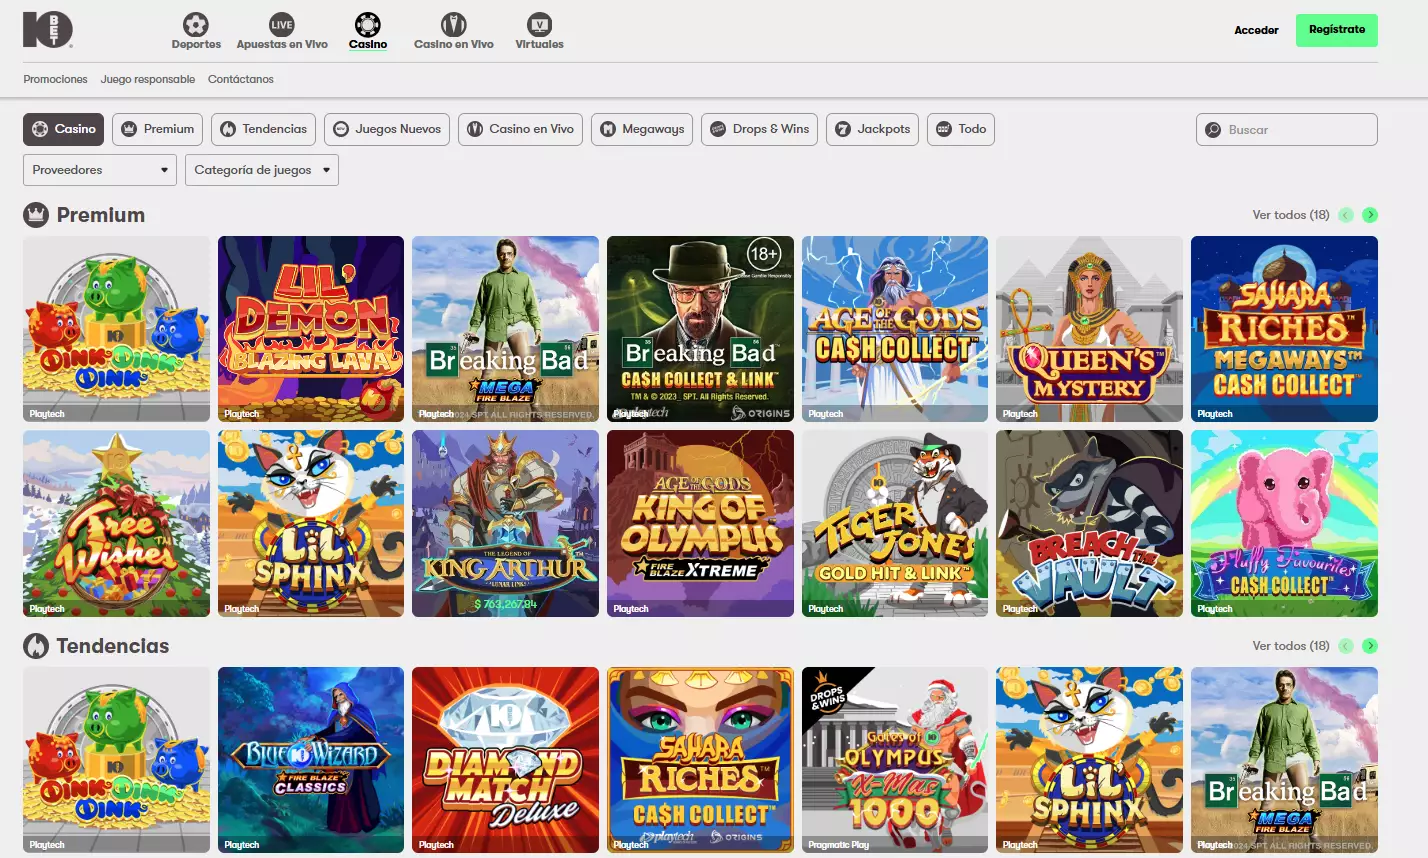Open Queen's Mystery game

(1090, 329)
